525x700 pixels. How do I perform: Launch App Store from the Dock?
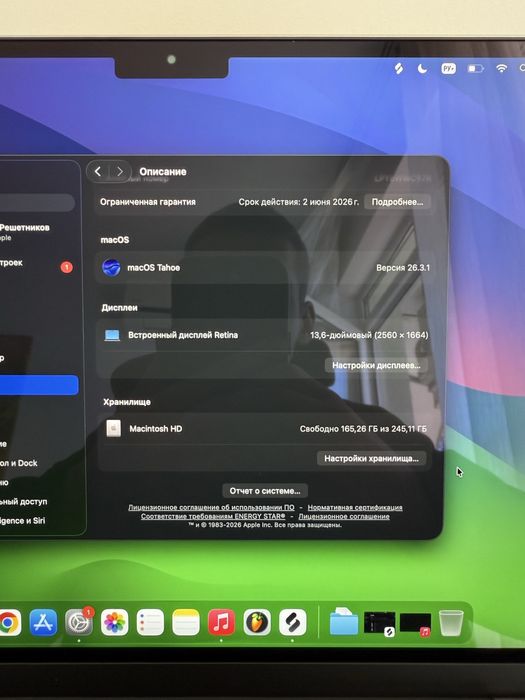point(43,622)
